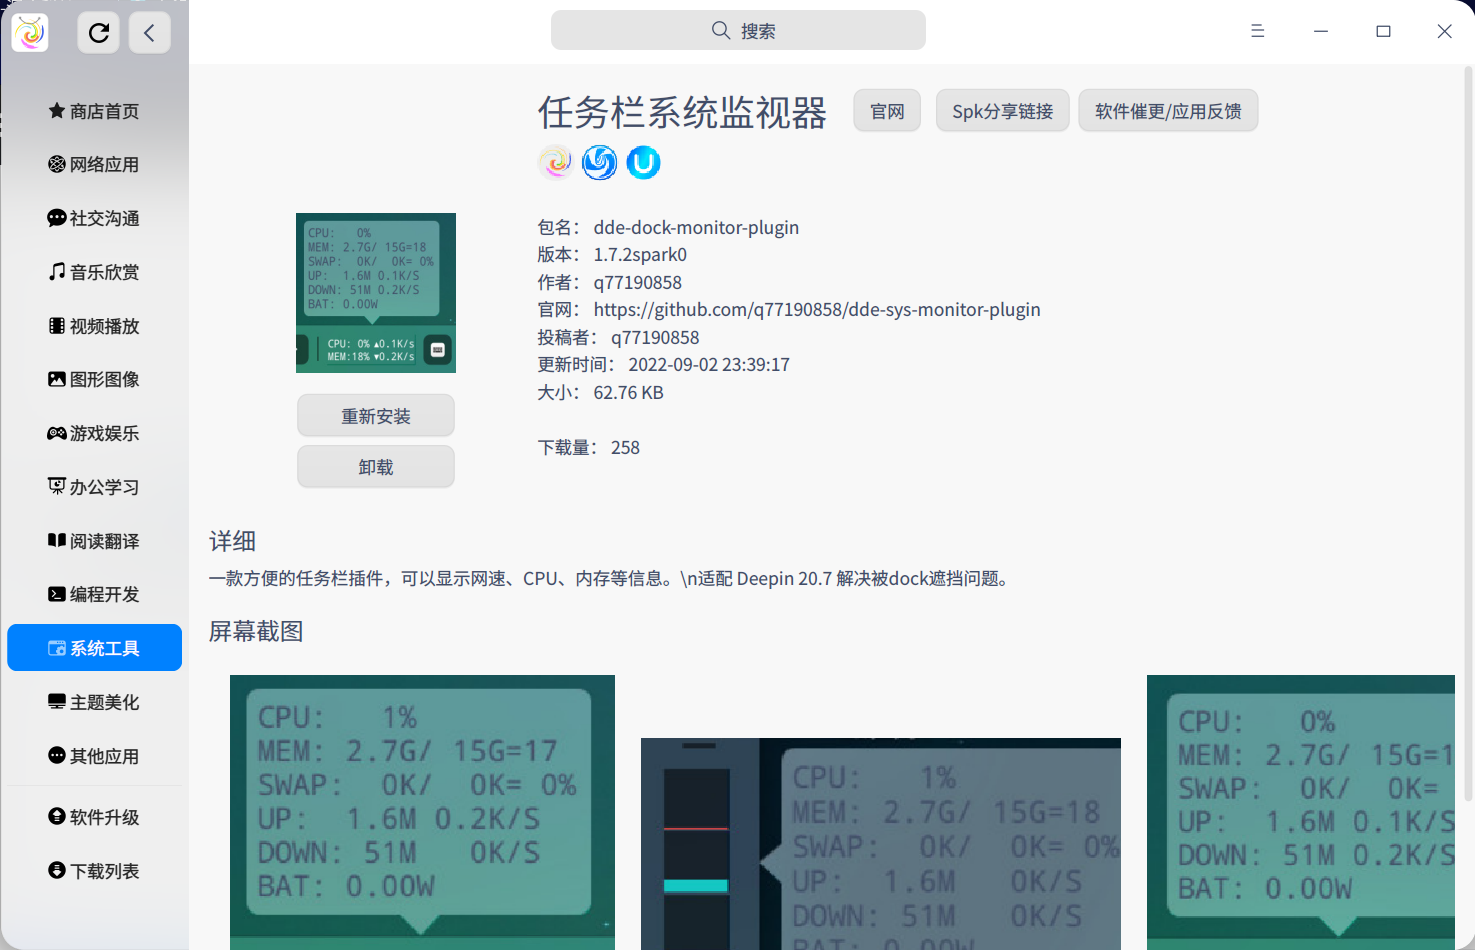Click the Spk分享链接 button
The image size is (1475, 950).
point(1002,110)
